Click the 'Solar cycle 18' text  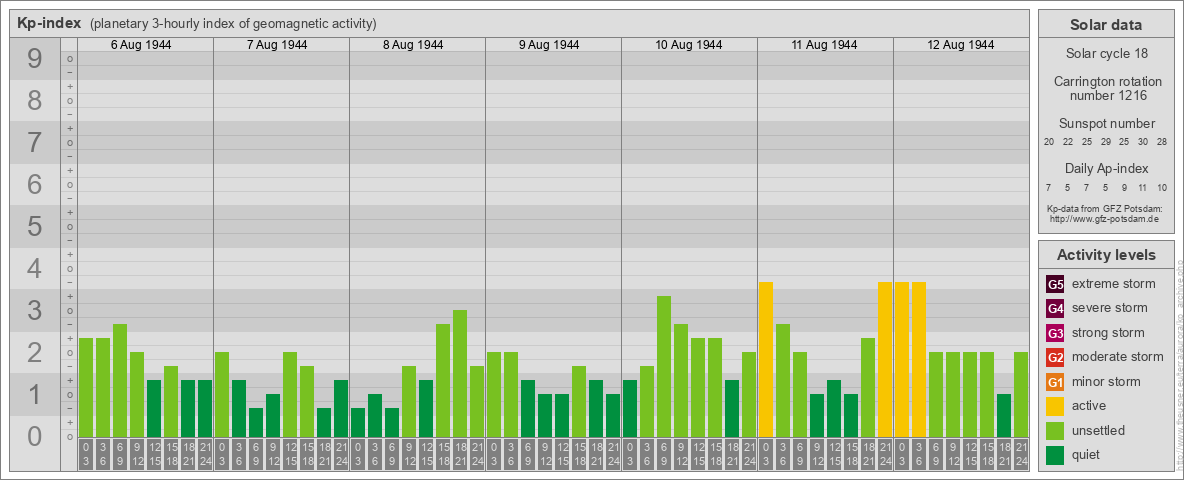[1106, 54]
